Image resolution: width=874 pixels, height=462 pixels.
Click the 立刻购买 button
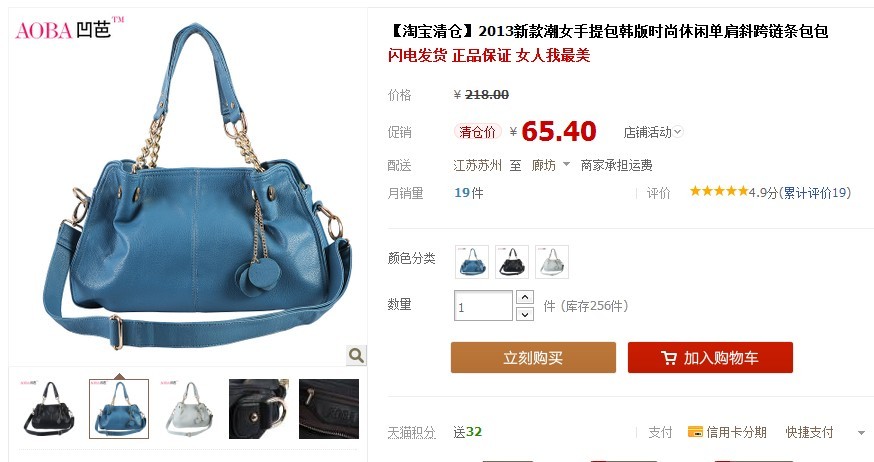(533, 357)
